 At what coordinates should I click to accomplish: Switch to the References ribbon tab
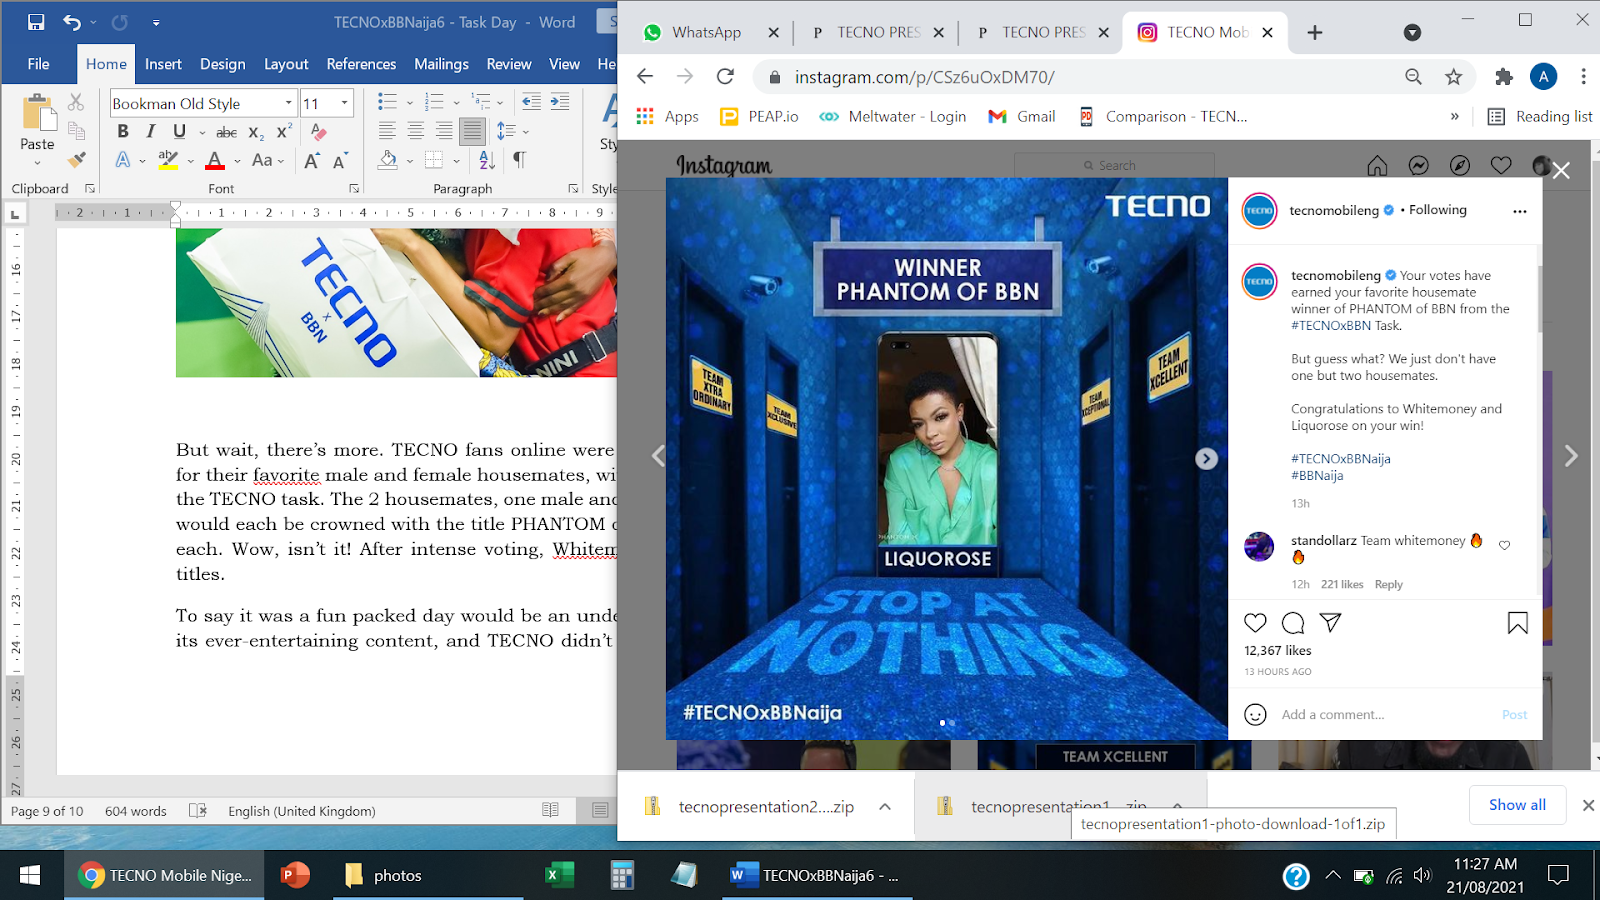(x=361, y=64)
